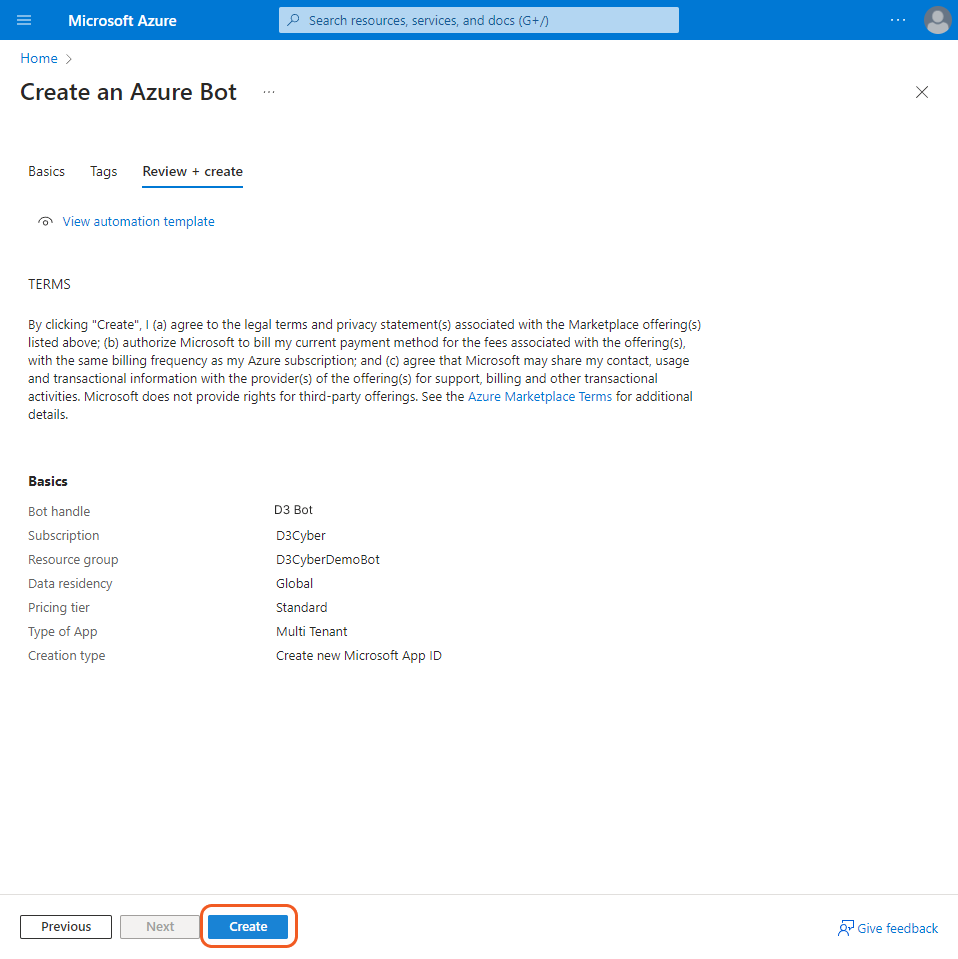
Task: Click the Previous button
Action: pyautogui.click(x=66, y=927)
